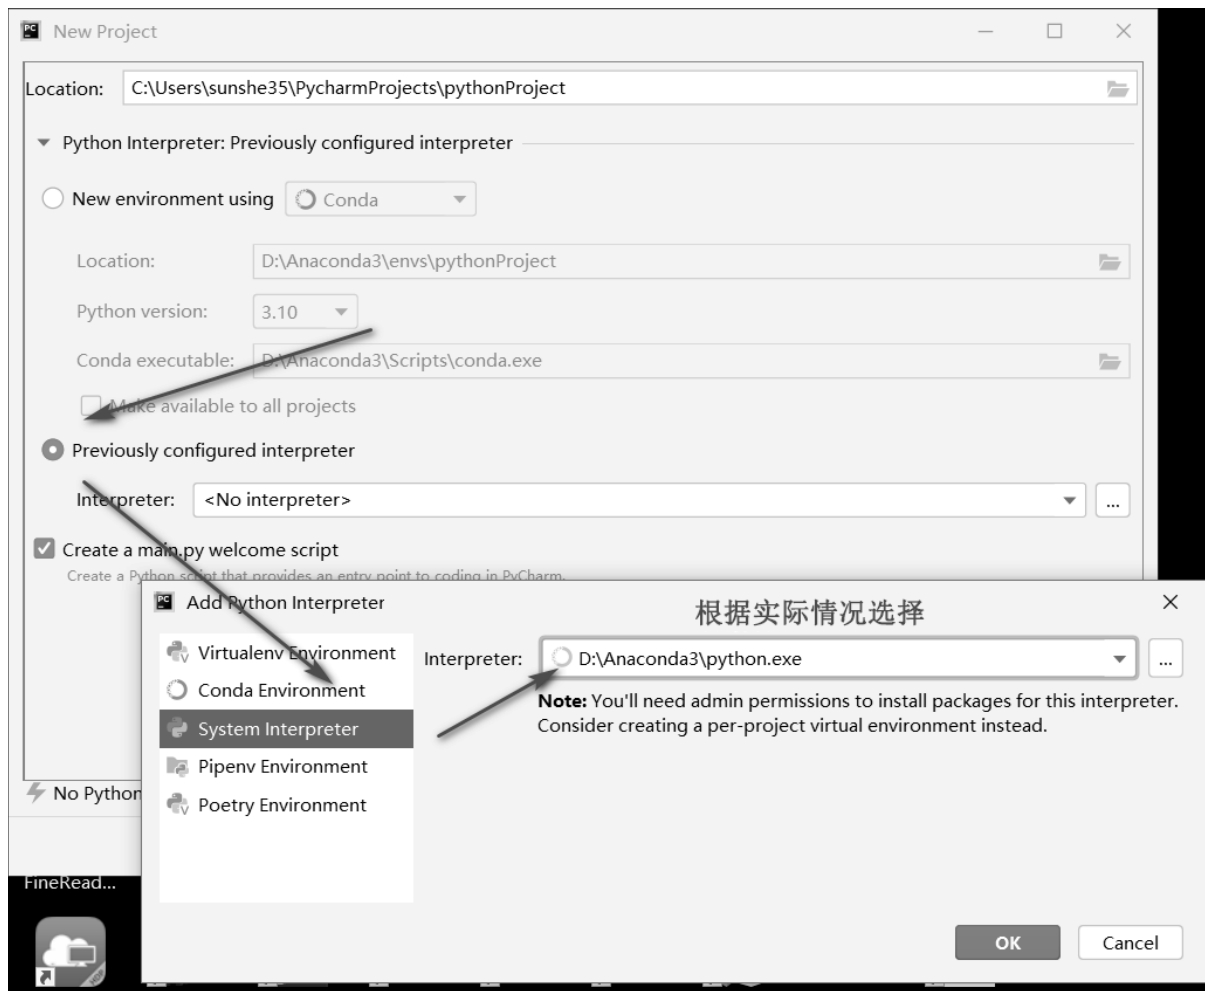The image size is (1209, 994).
Task: Click the Conda executable path field
Action: (x=690, y=360)
